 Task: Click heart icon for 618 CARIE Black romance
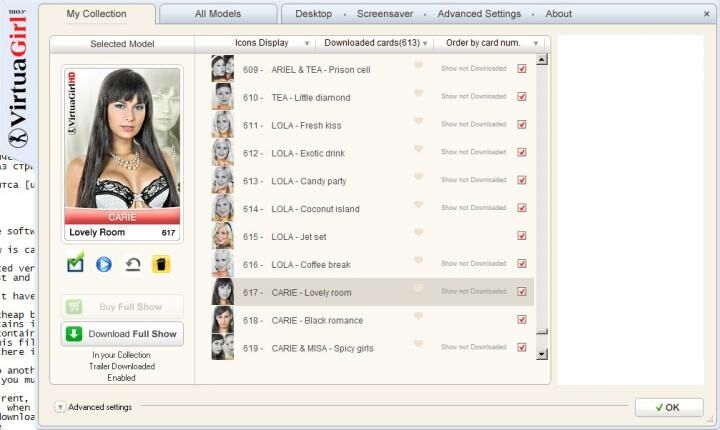[418, 316]
